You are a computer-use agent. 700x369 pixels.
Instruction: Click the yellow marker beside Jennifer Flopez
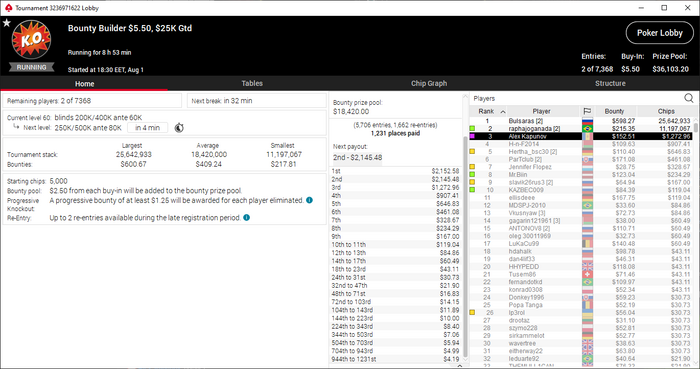point(472,167)
